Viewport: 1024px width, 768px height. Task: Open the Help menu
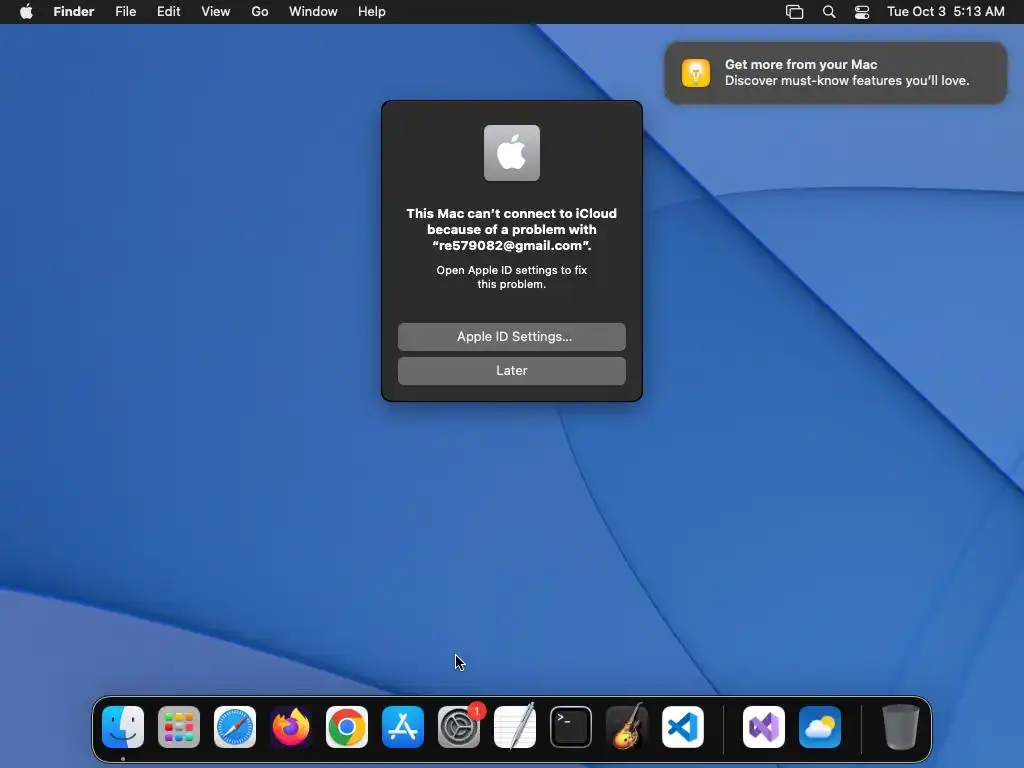pos(372,12)
